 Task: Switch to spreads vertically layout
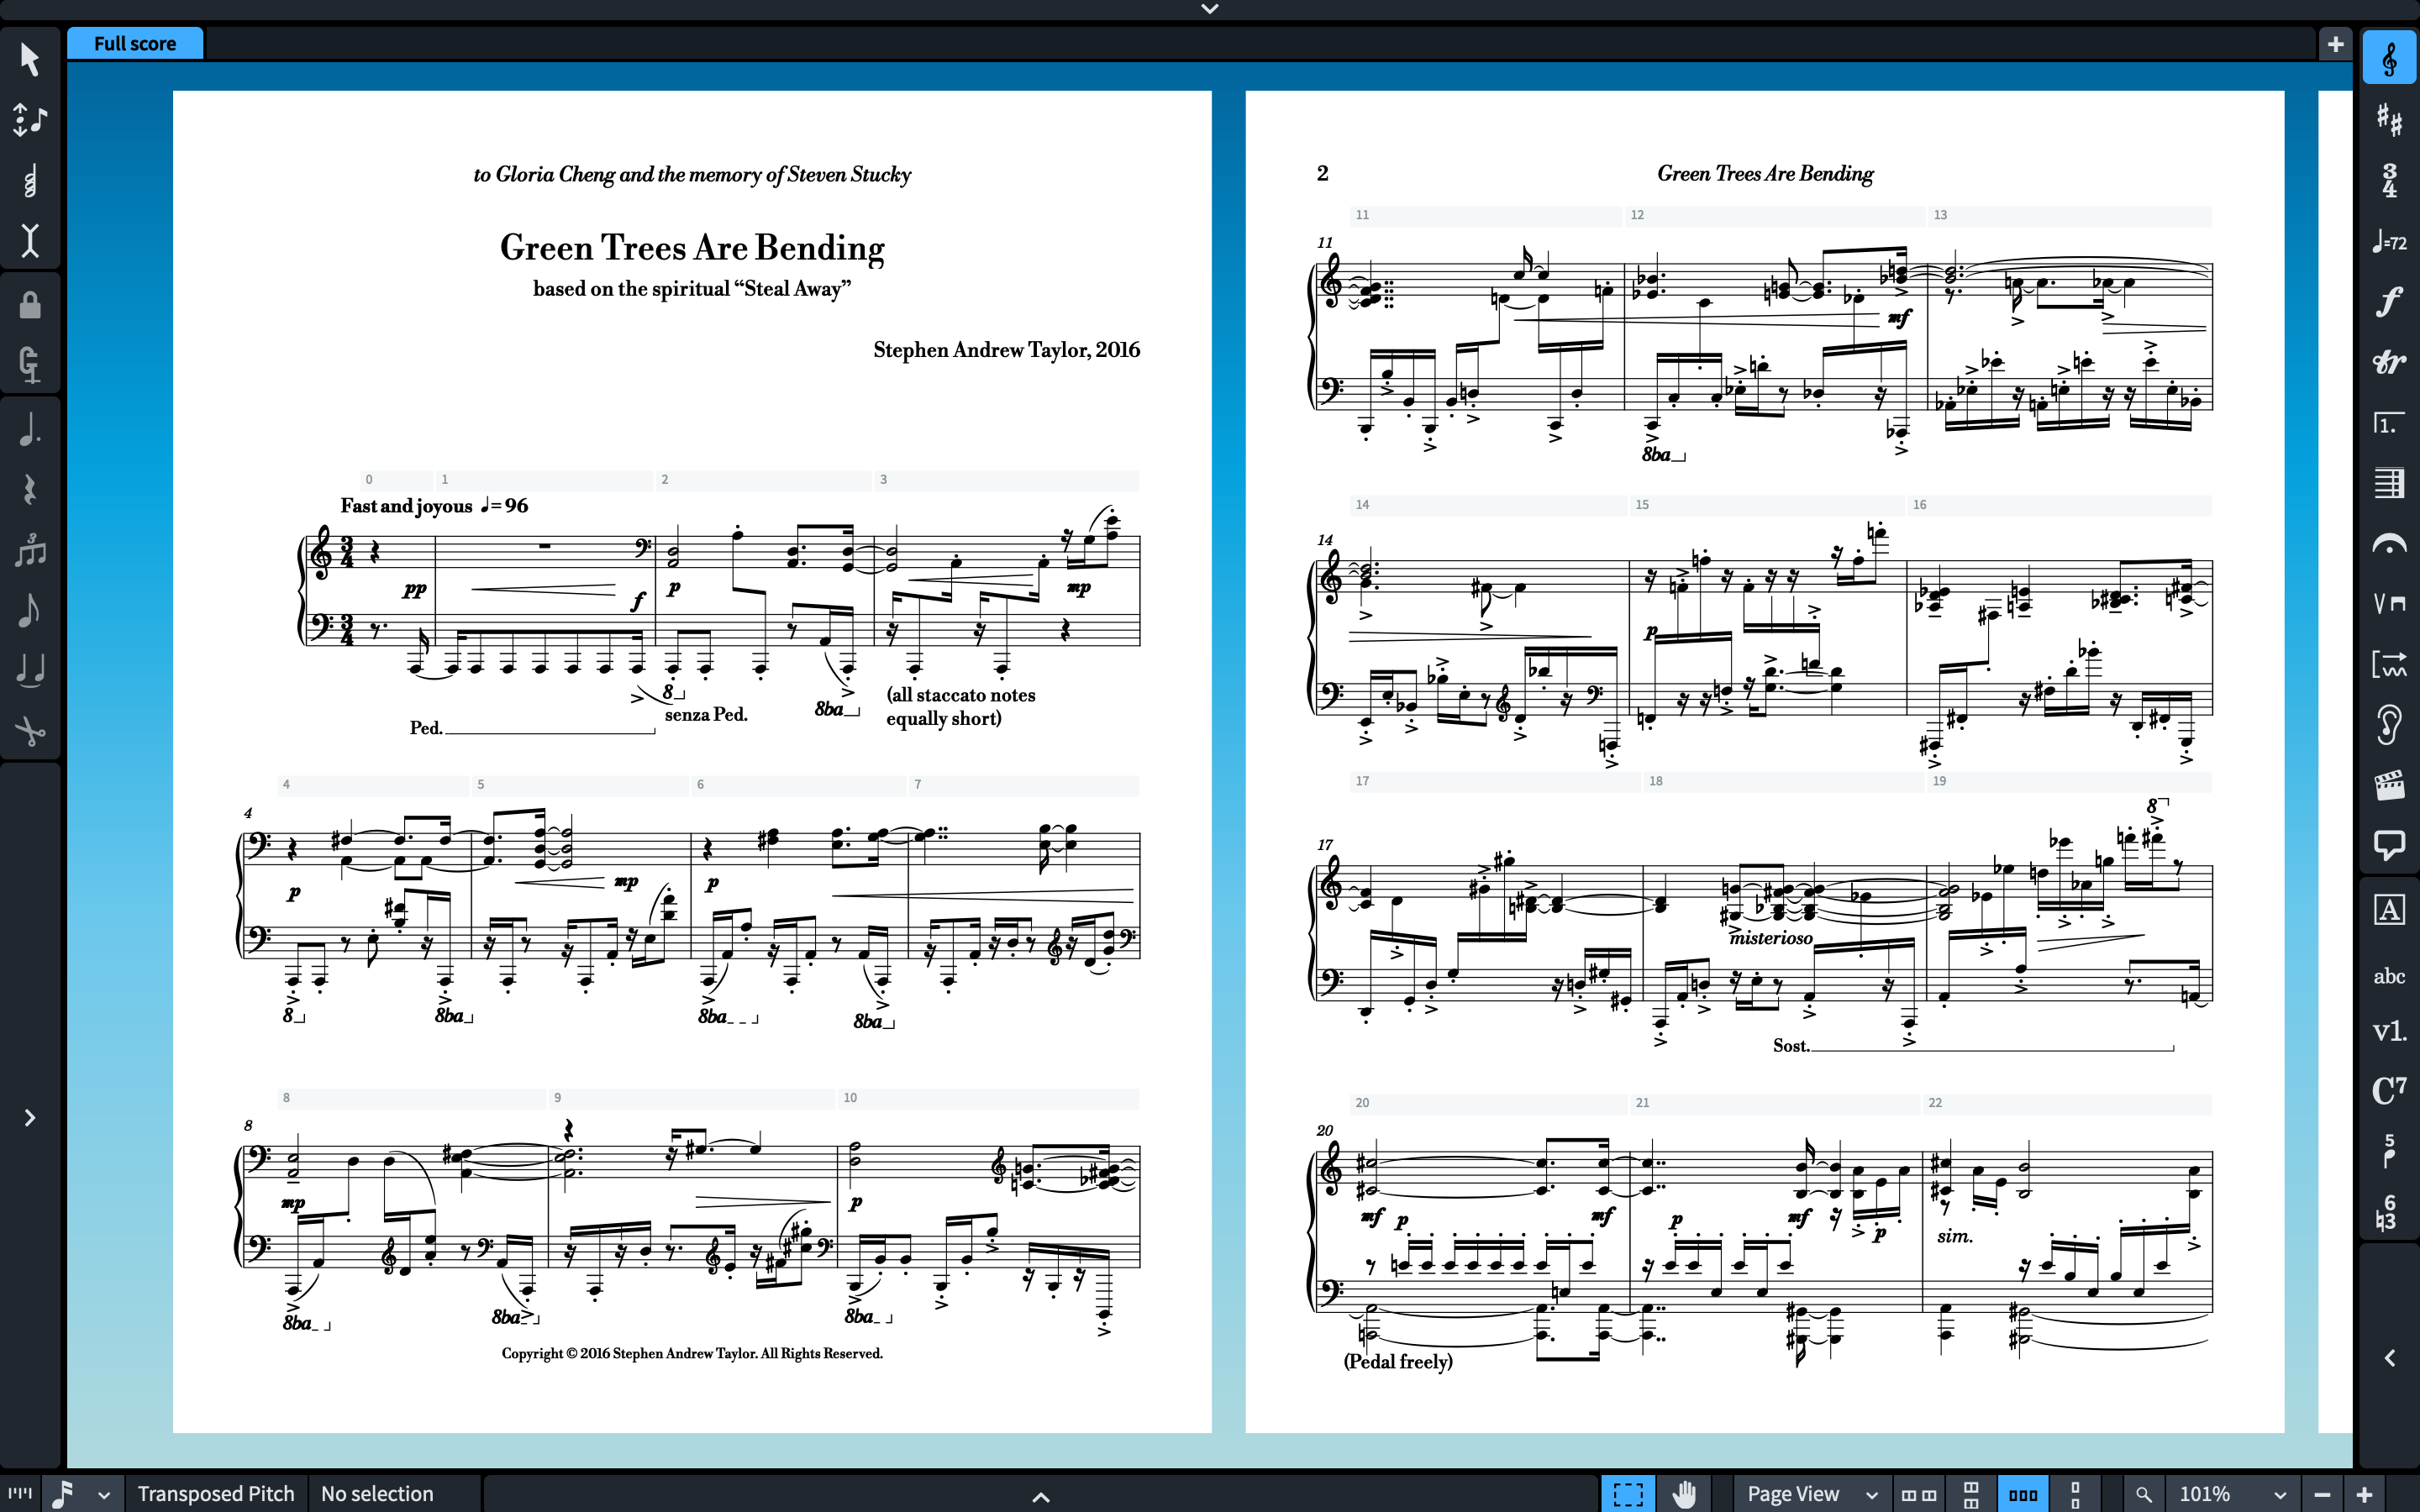pyautogui.click(x=1971, y=1495)
